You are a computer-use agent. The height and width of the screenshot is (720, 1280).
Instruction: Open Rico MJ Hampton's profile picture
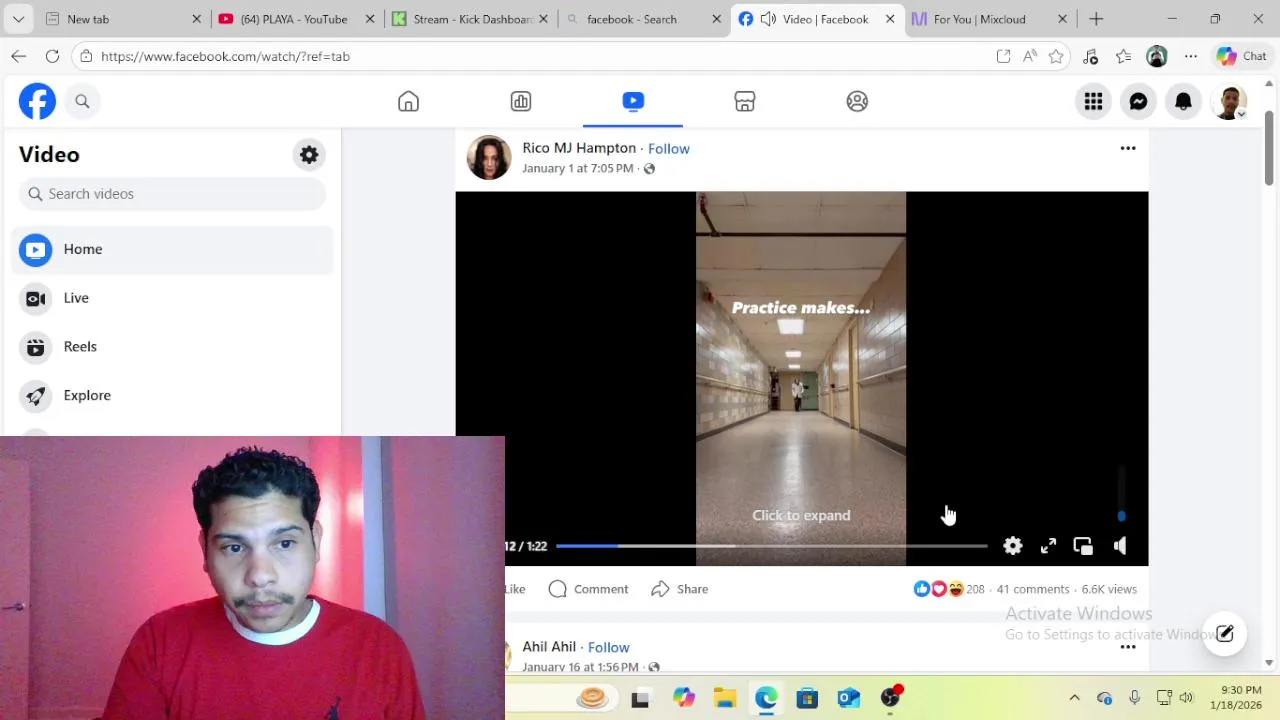click(489, 158)
